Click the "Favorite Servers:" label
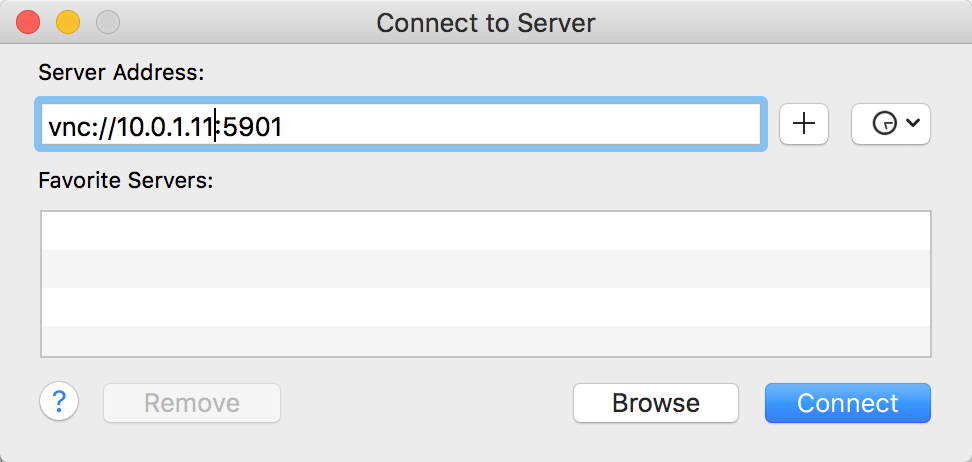 click(125, 180)
